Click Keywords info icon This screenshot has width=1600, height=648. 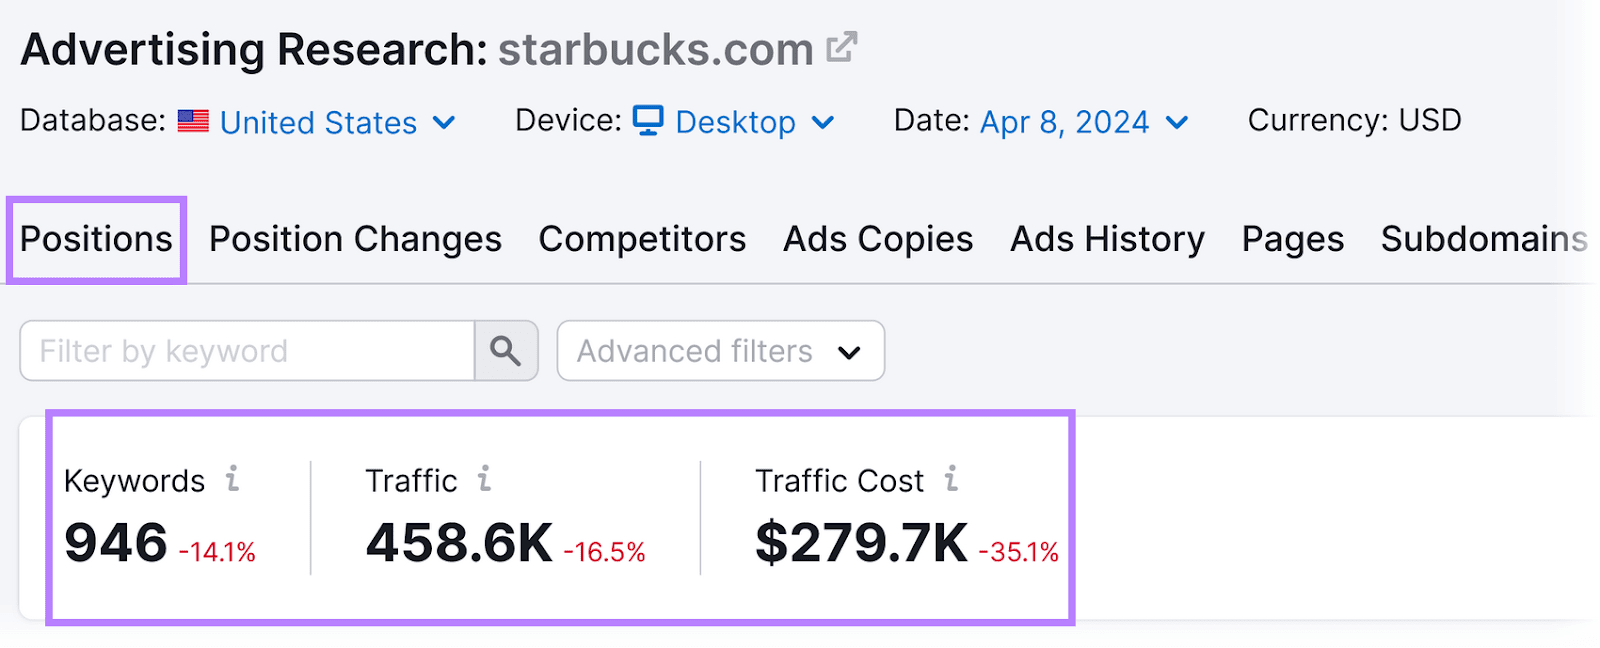pyautogui.click(x=232, y=479)
